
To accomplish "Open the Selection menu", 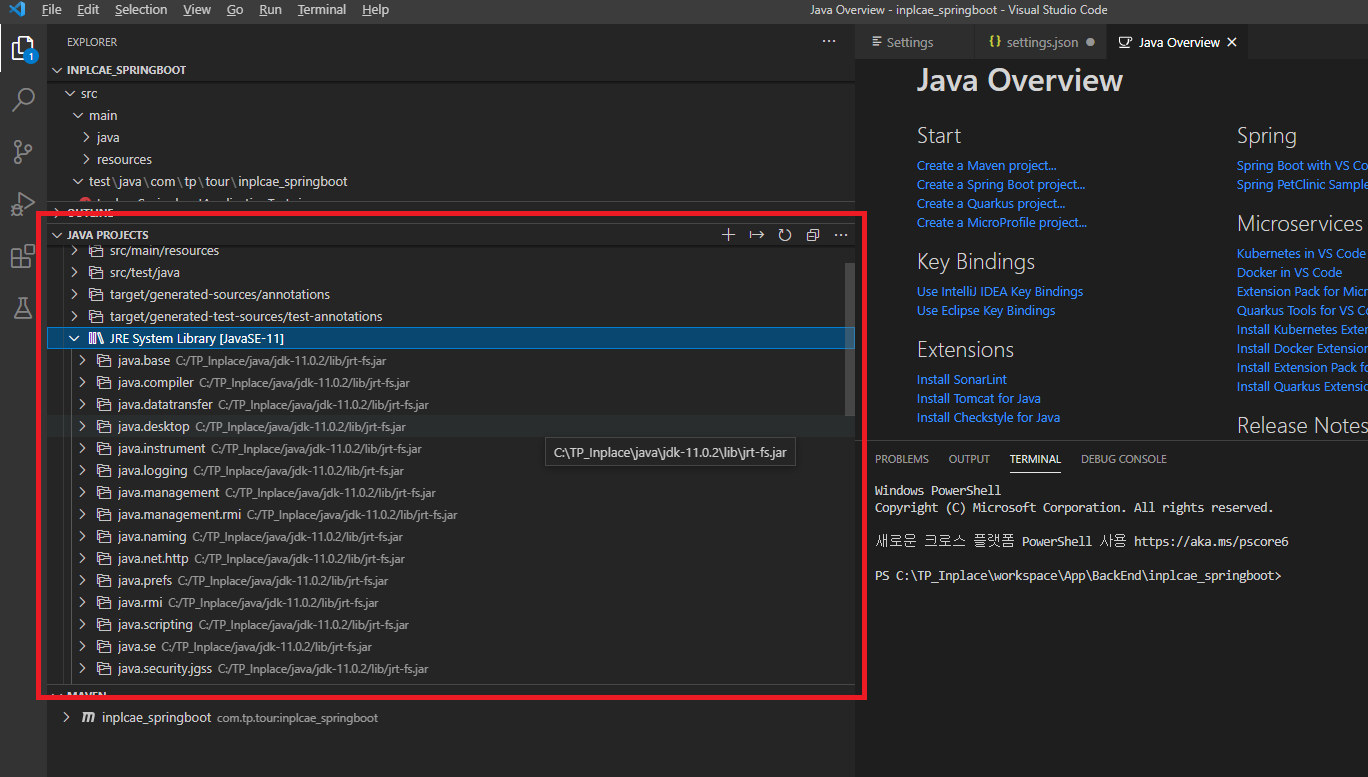I will (141, 10).
